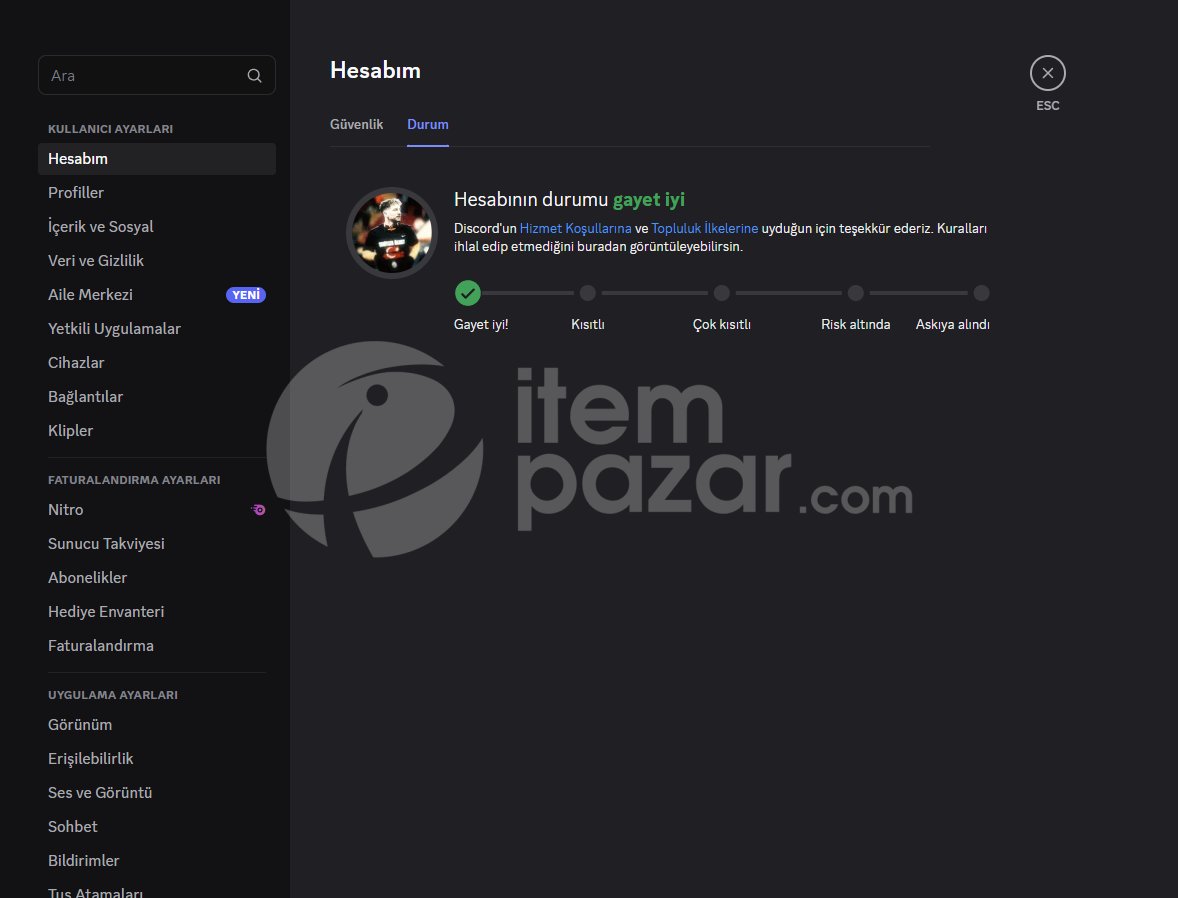This screenshot has height=898, width=1178.
Task: Click the FATURALANDIRMA AYARLARI section header
Action: (134, 480)
